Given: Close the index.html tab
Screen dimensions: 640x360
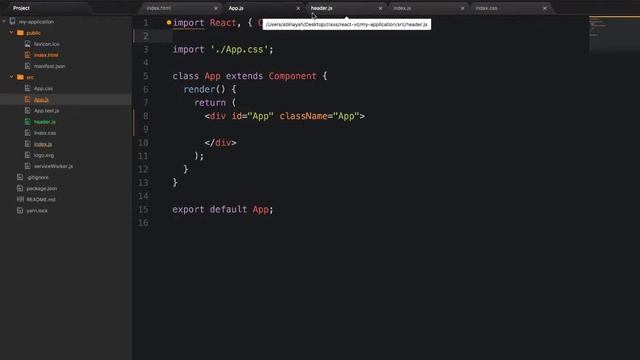Looking at the screenshot, I should [216, 8].
